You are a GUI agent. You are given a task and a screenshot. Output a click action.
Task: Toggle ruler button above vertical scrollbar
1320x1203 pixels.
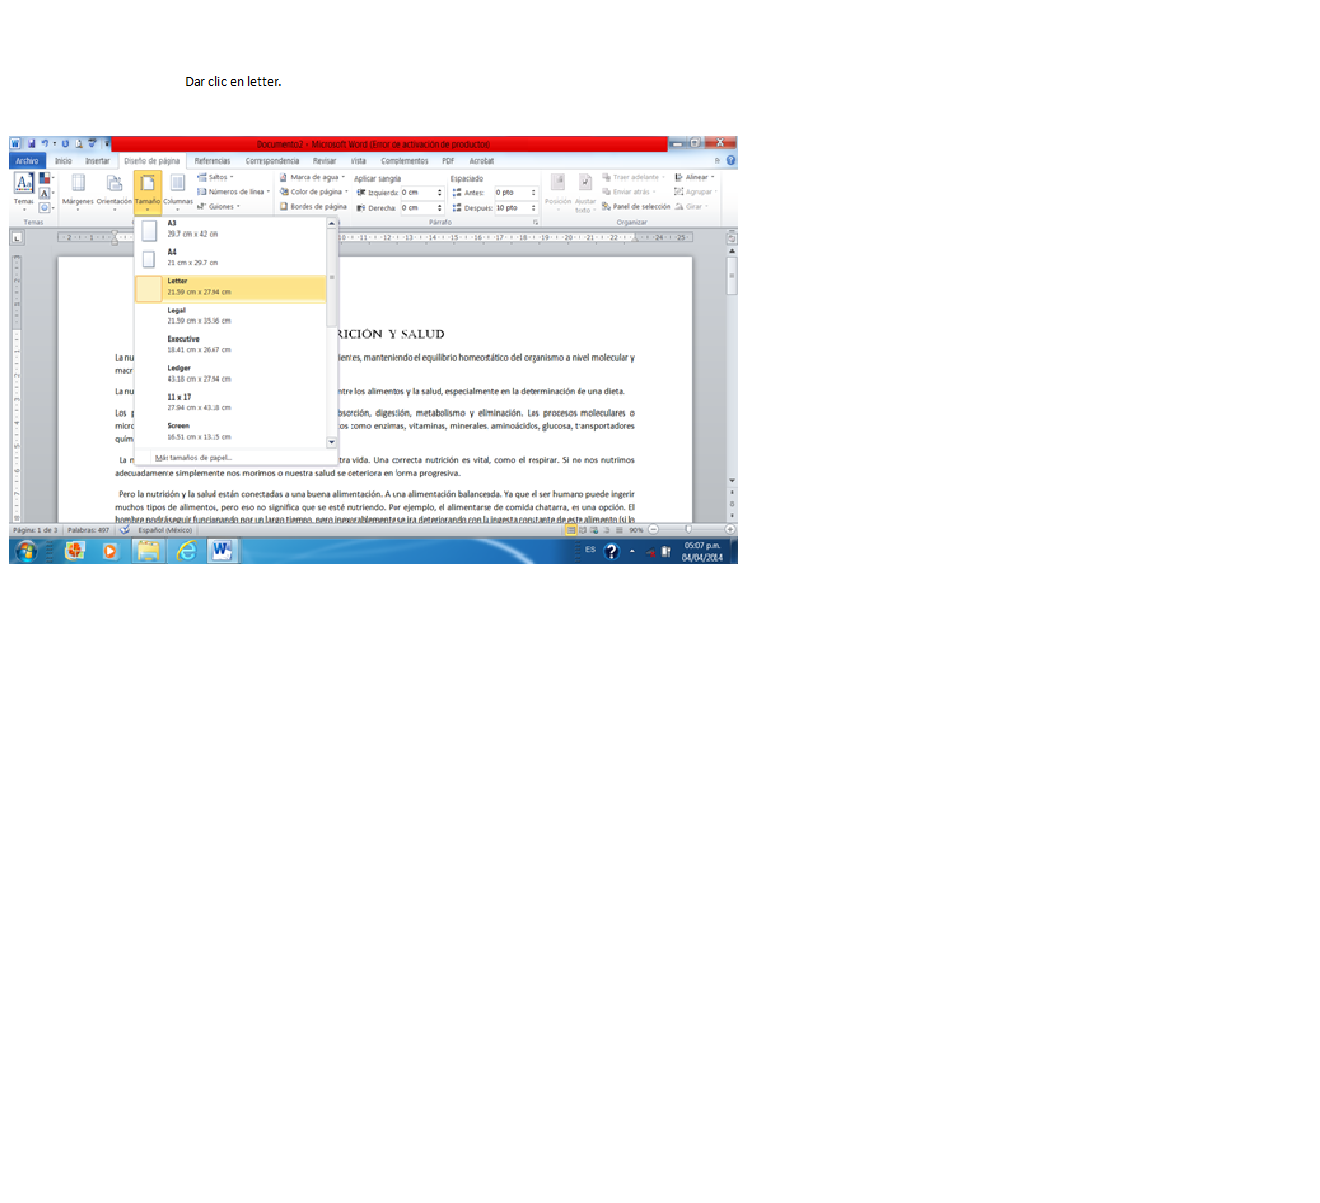tap(732, 238)
